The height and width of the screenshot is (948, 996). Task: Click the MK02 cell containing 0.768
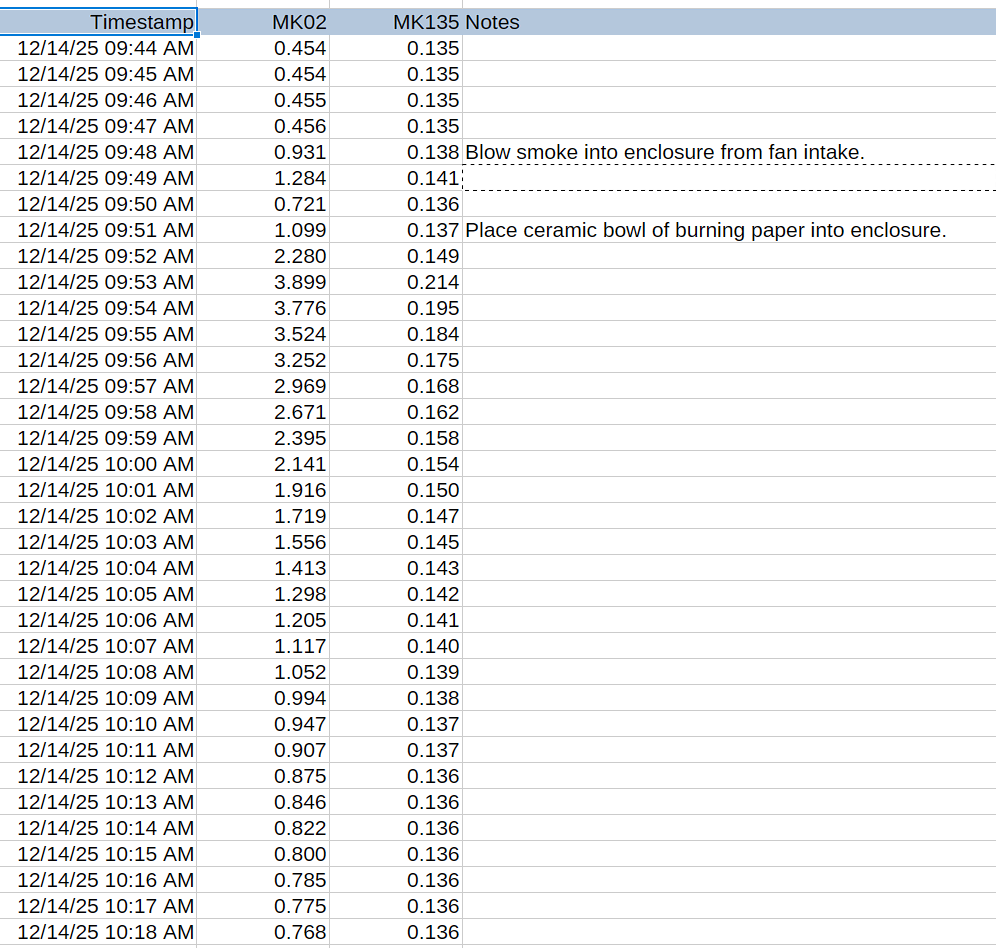[264, 932]
